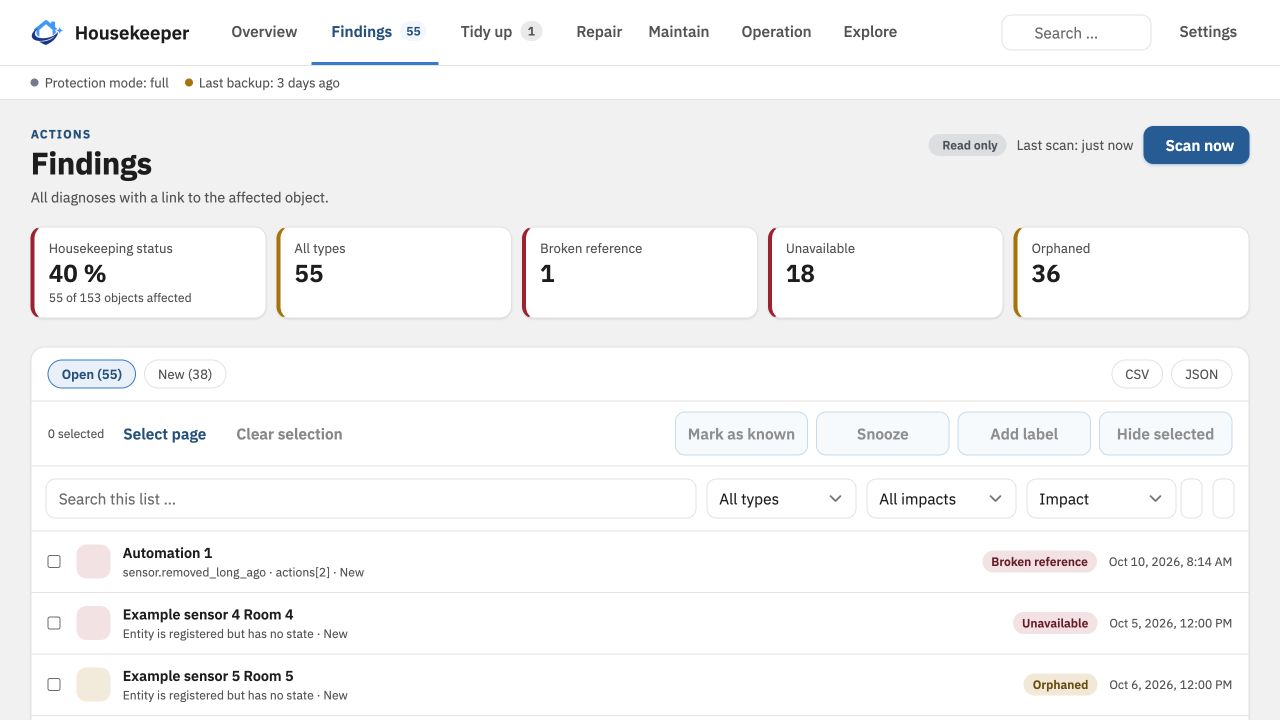Select the All types 55 card
The width and height of the screenshot is (1280, 720).
tap(394, 273)
